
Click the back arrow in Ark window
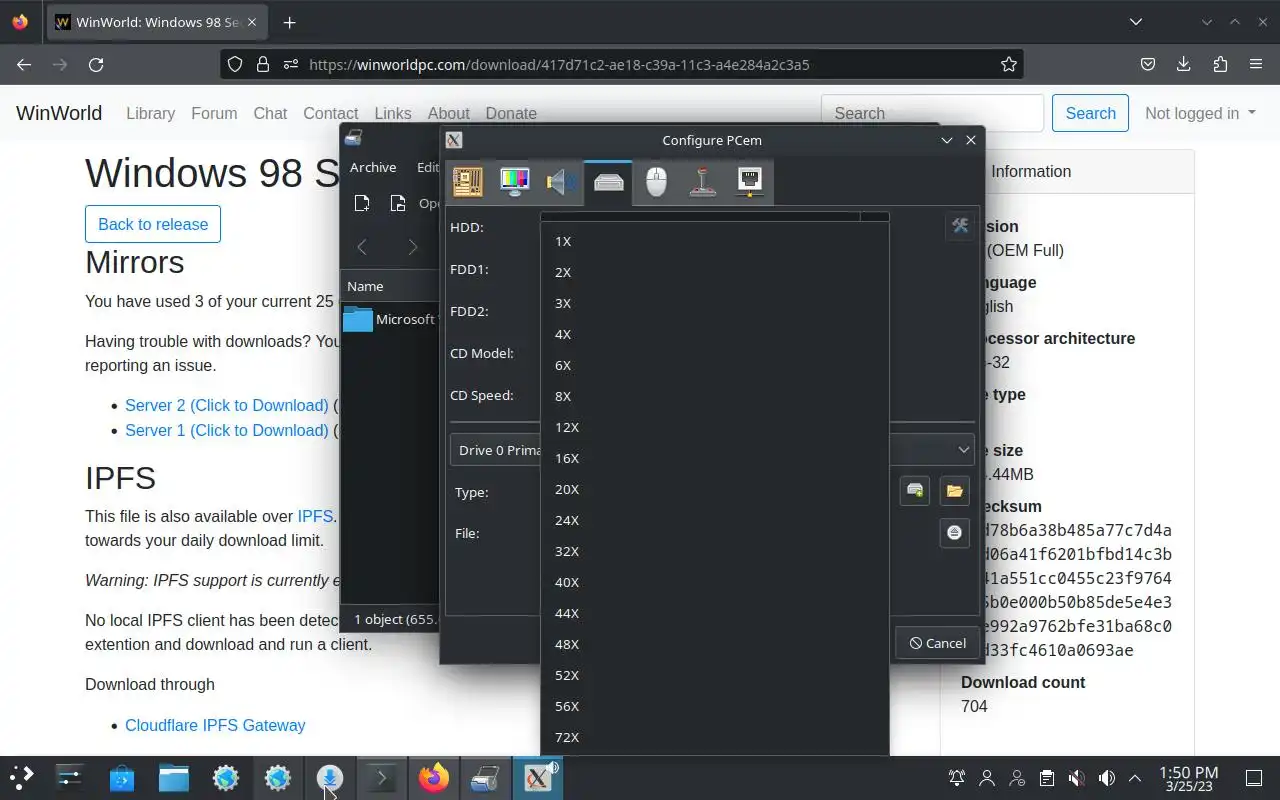(x=362, y=247)
